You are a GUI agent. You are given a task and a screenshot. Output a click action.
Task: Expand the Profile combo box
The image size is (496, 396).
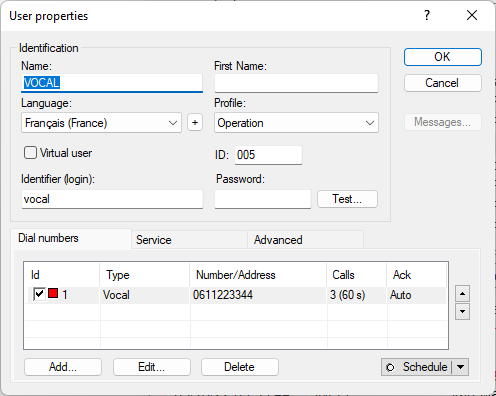(x=296, y=123)
